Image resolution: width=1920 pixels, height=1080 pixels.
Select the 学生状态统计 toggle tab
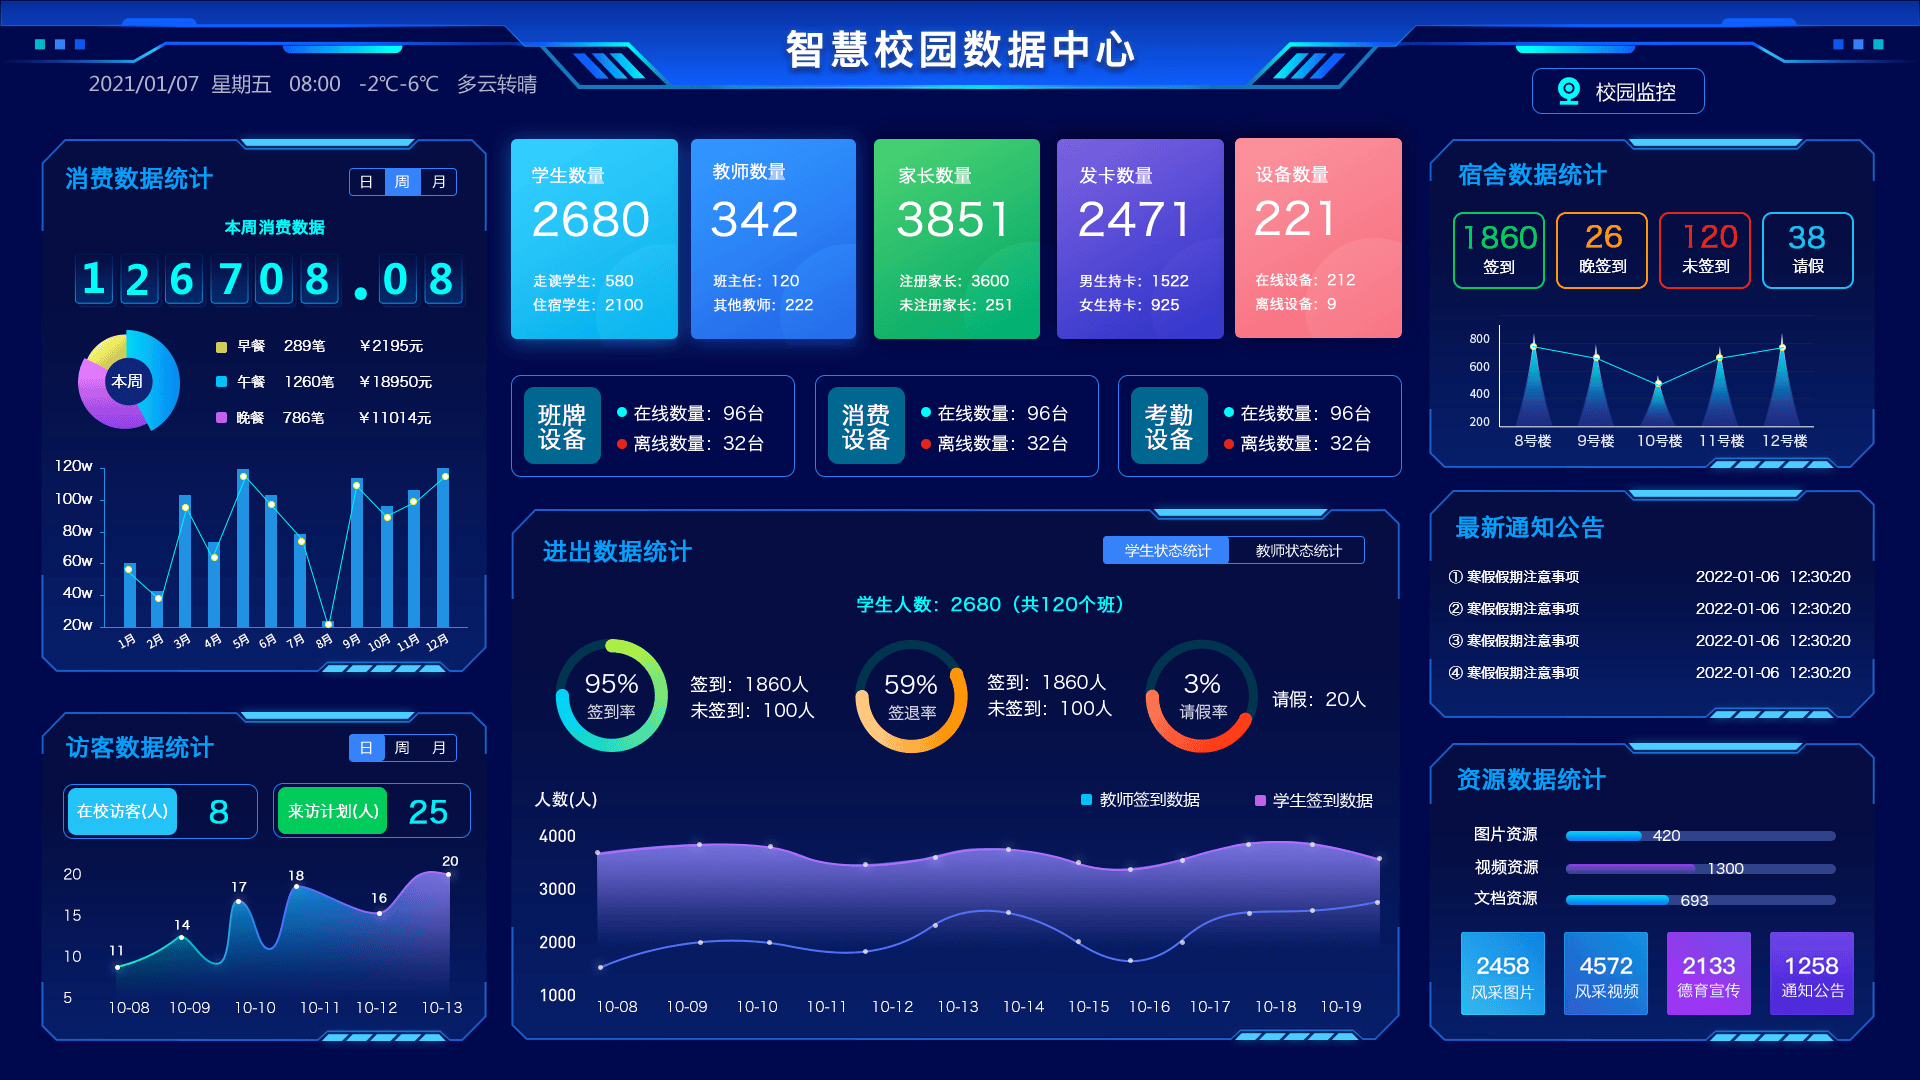(x=1166, y=550)
